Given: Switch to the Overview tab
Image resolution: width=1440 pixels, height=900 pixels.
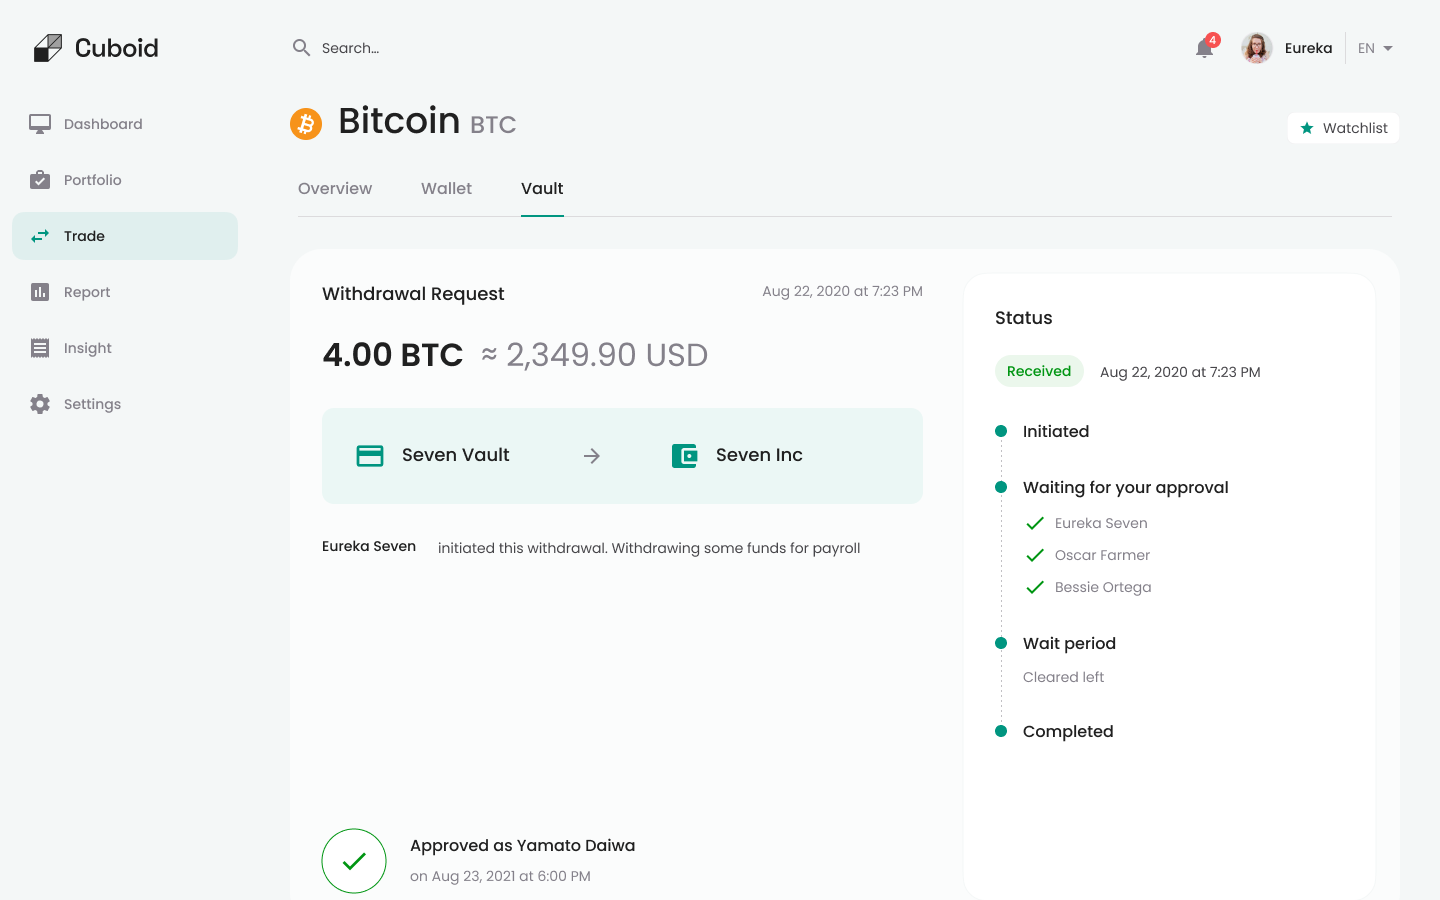Looking at the screenshot, I should click(335, 188).
